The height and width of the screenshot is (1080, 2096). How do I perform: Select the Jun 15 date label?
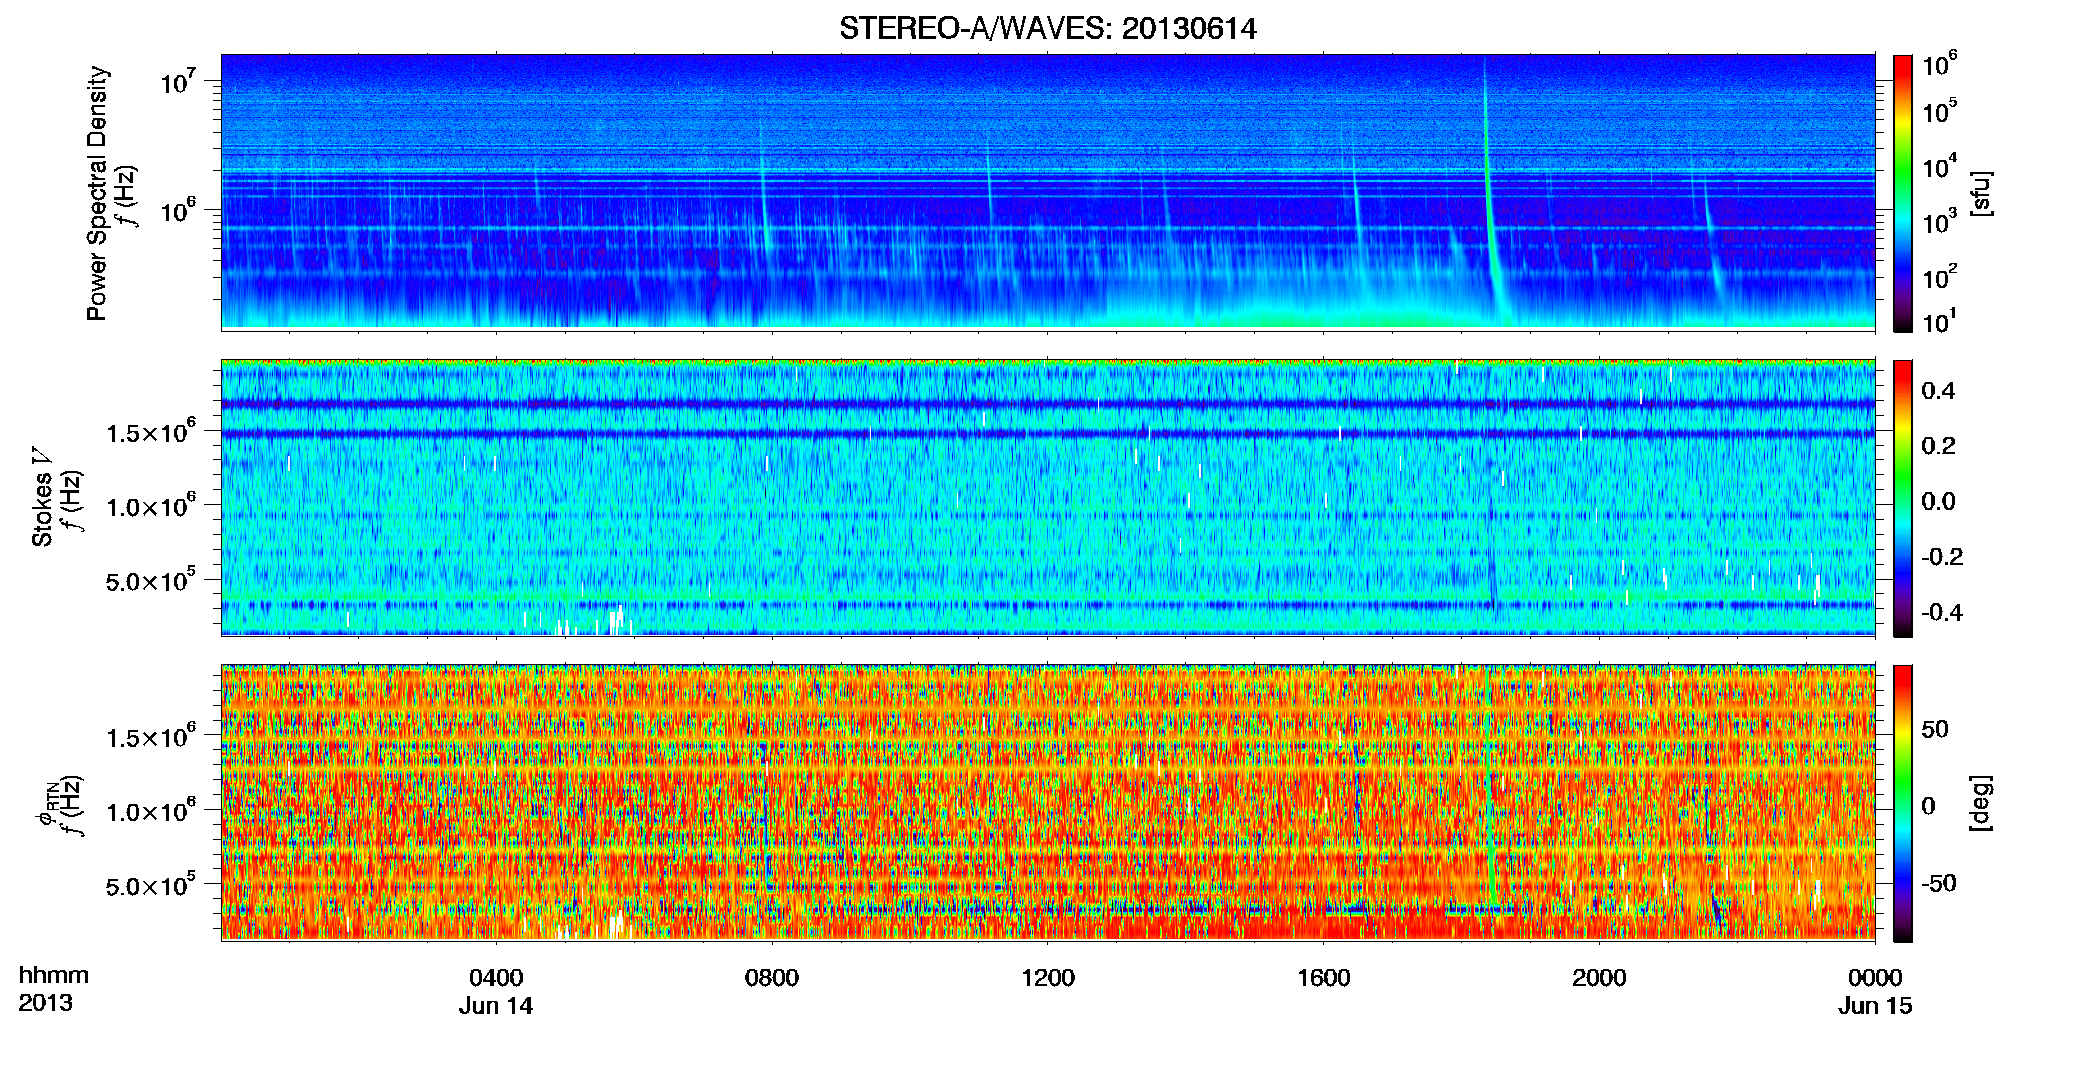(x=1875, y=1006)
